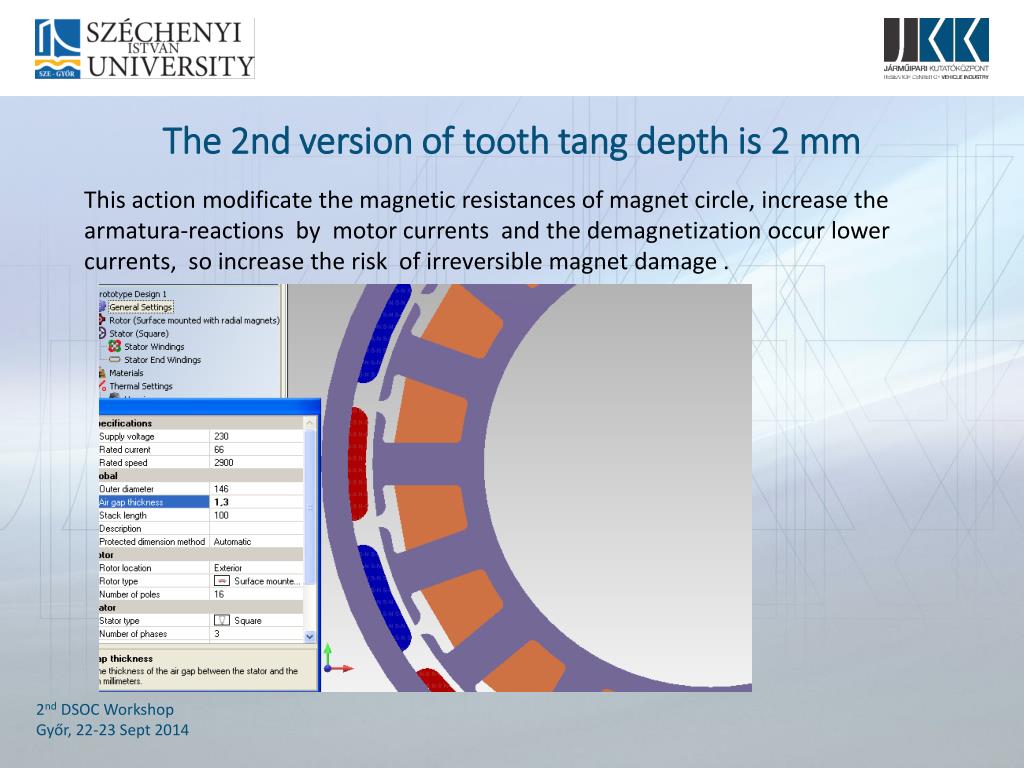This screenshot has width=1024, height=768.
Task: Click the Prototype Design 1 root node
Action: click(133, 294)
